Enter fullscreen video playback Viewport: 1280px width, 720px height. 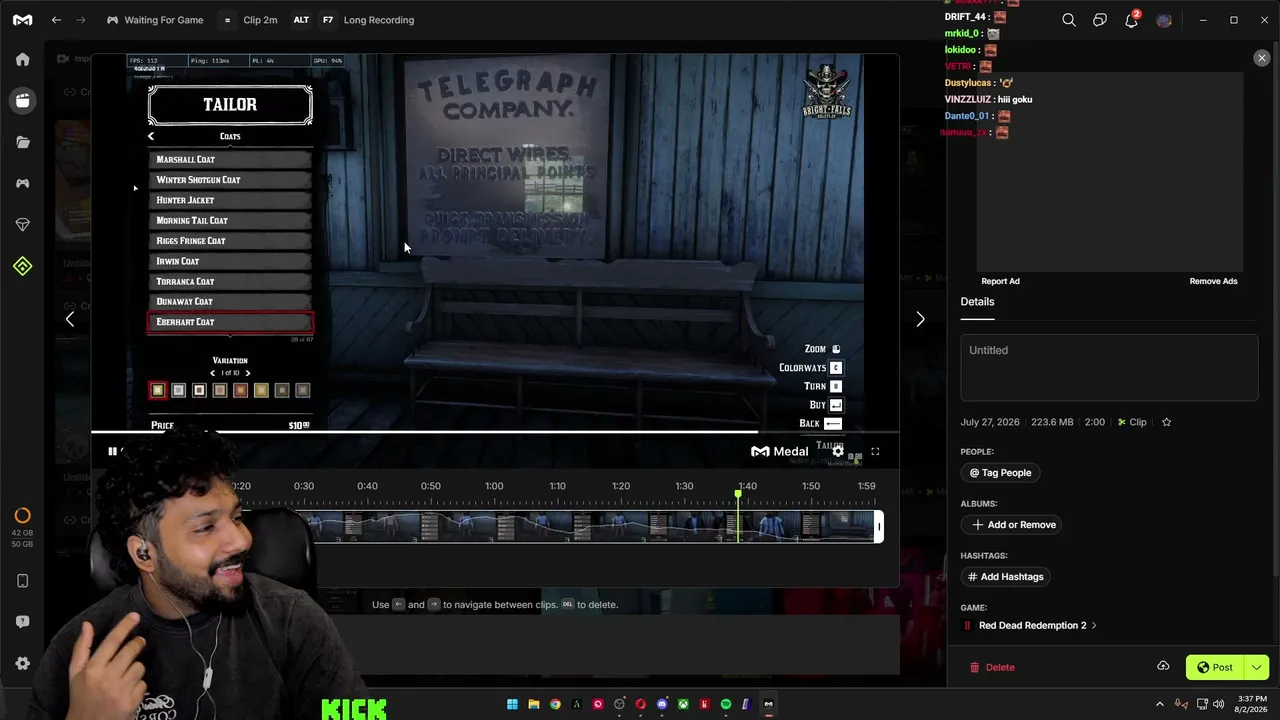(x=875, y=452)
